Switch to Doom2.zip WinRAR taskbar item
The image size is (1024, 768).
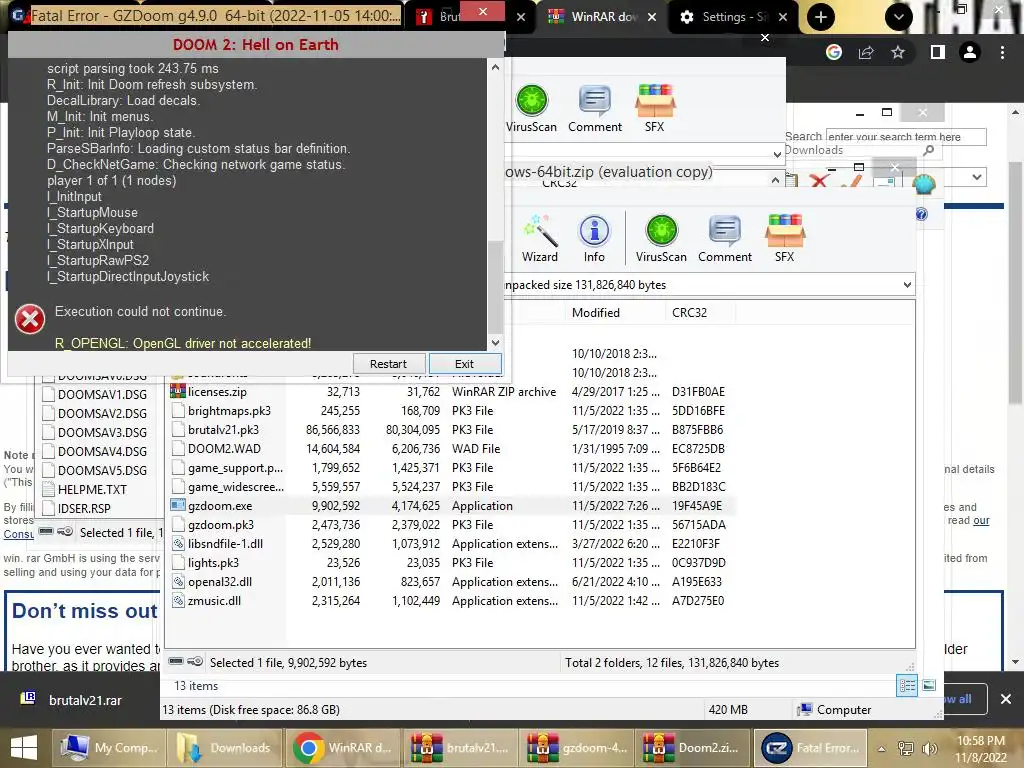[x=690, y=748]
